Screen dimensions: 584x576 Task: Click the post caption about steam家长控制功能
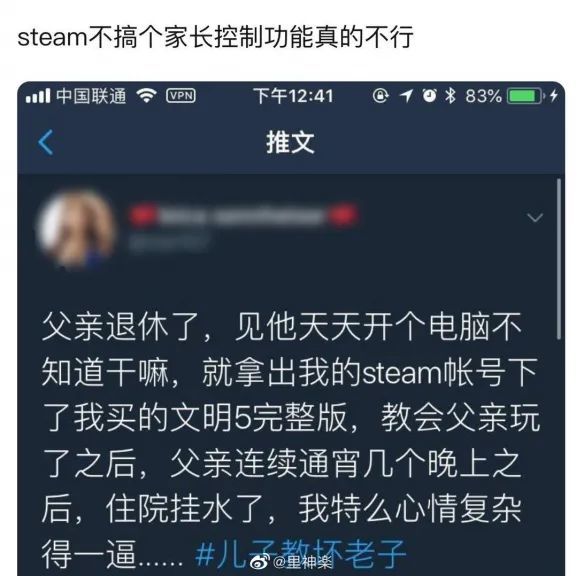pos(215,37)
